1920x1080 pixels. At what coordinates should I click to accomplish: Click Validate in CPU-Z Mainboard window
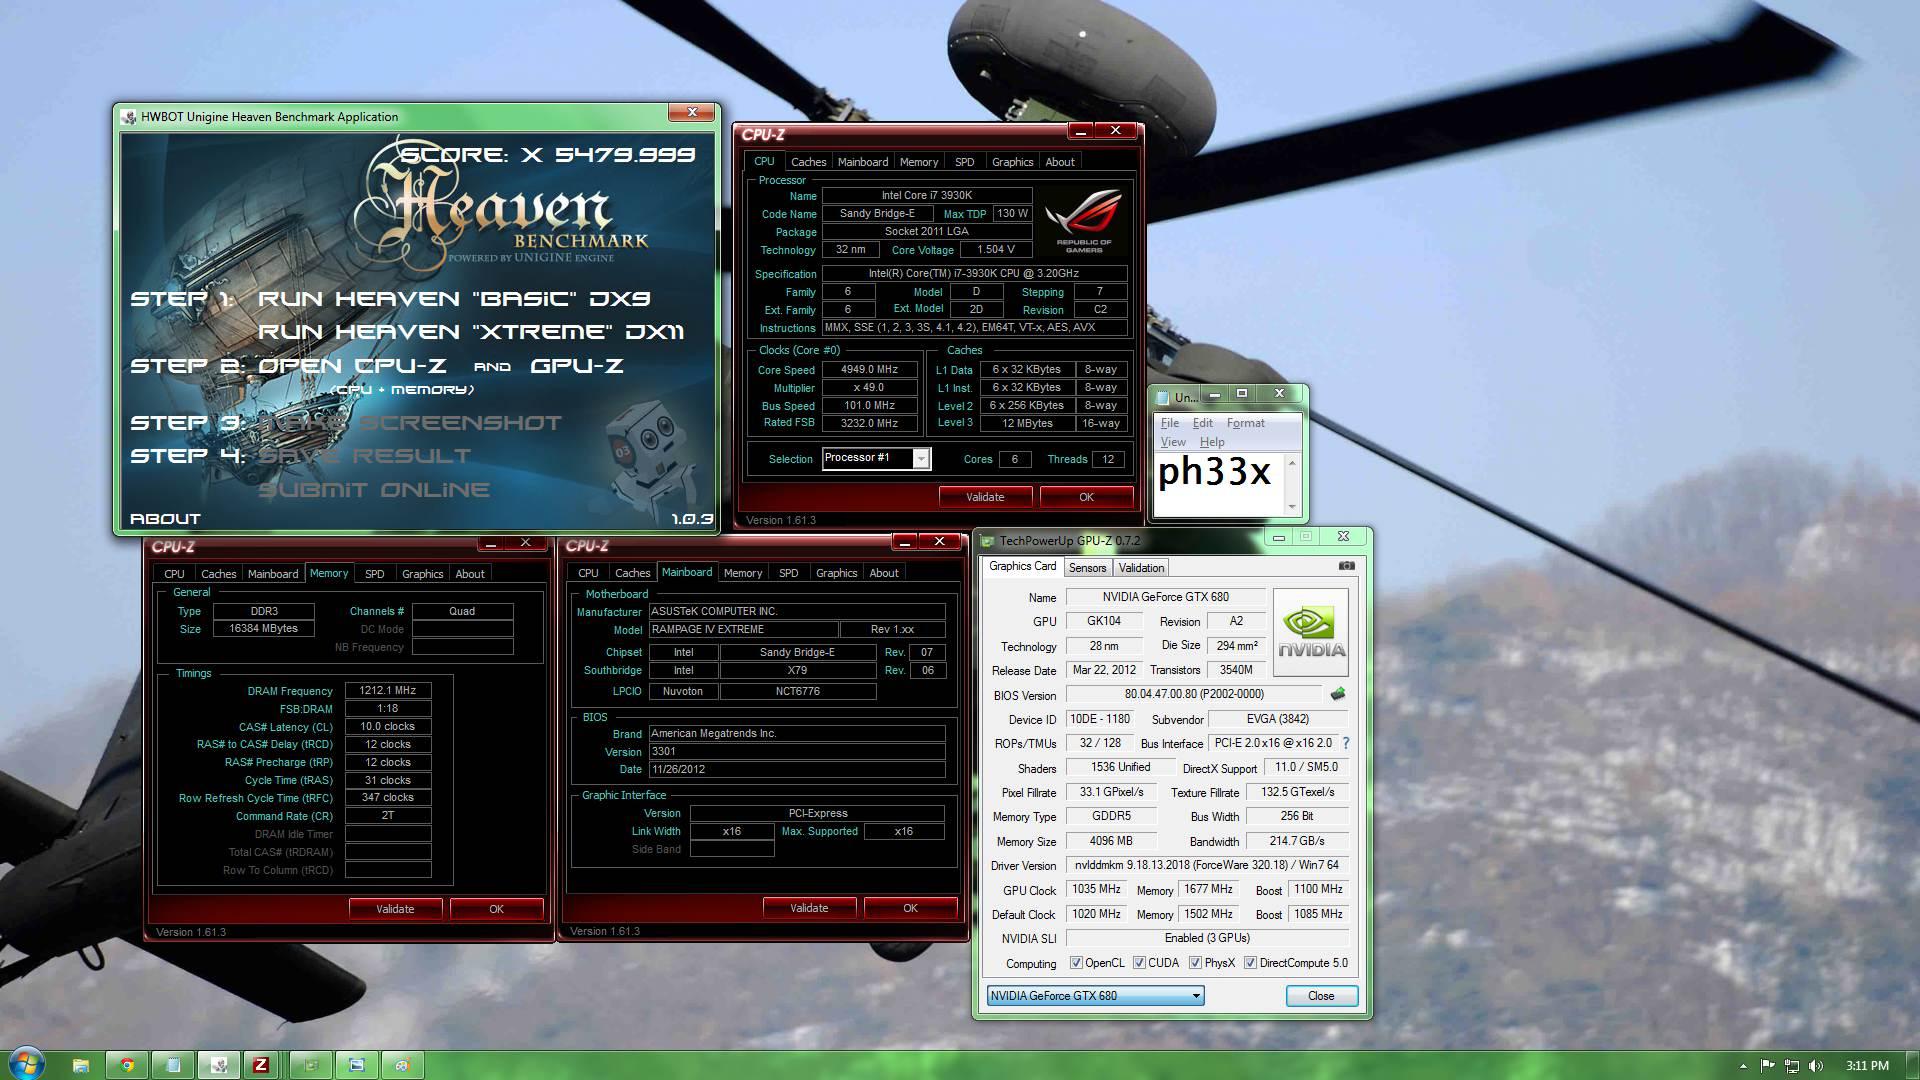[809, 908]
